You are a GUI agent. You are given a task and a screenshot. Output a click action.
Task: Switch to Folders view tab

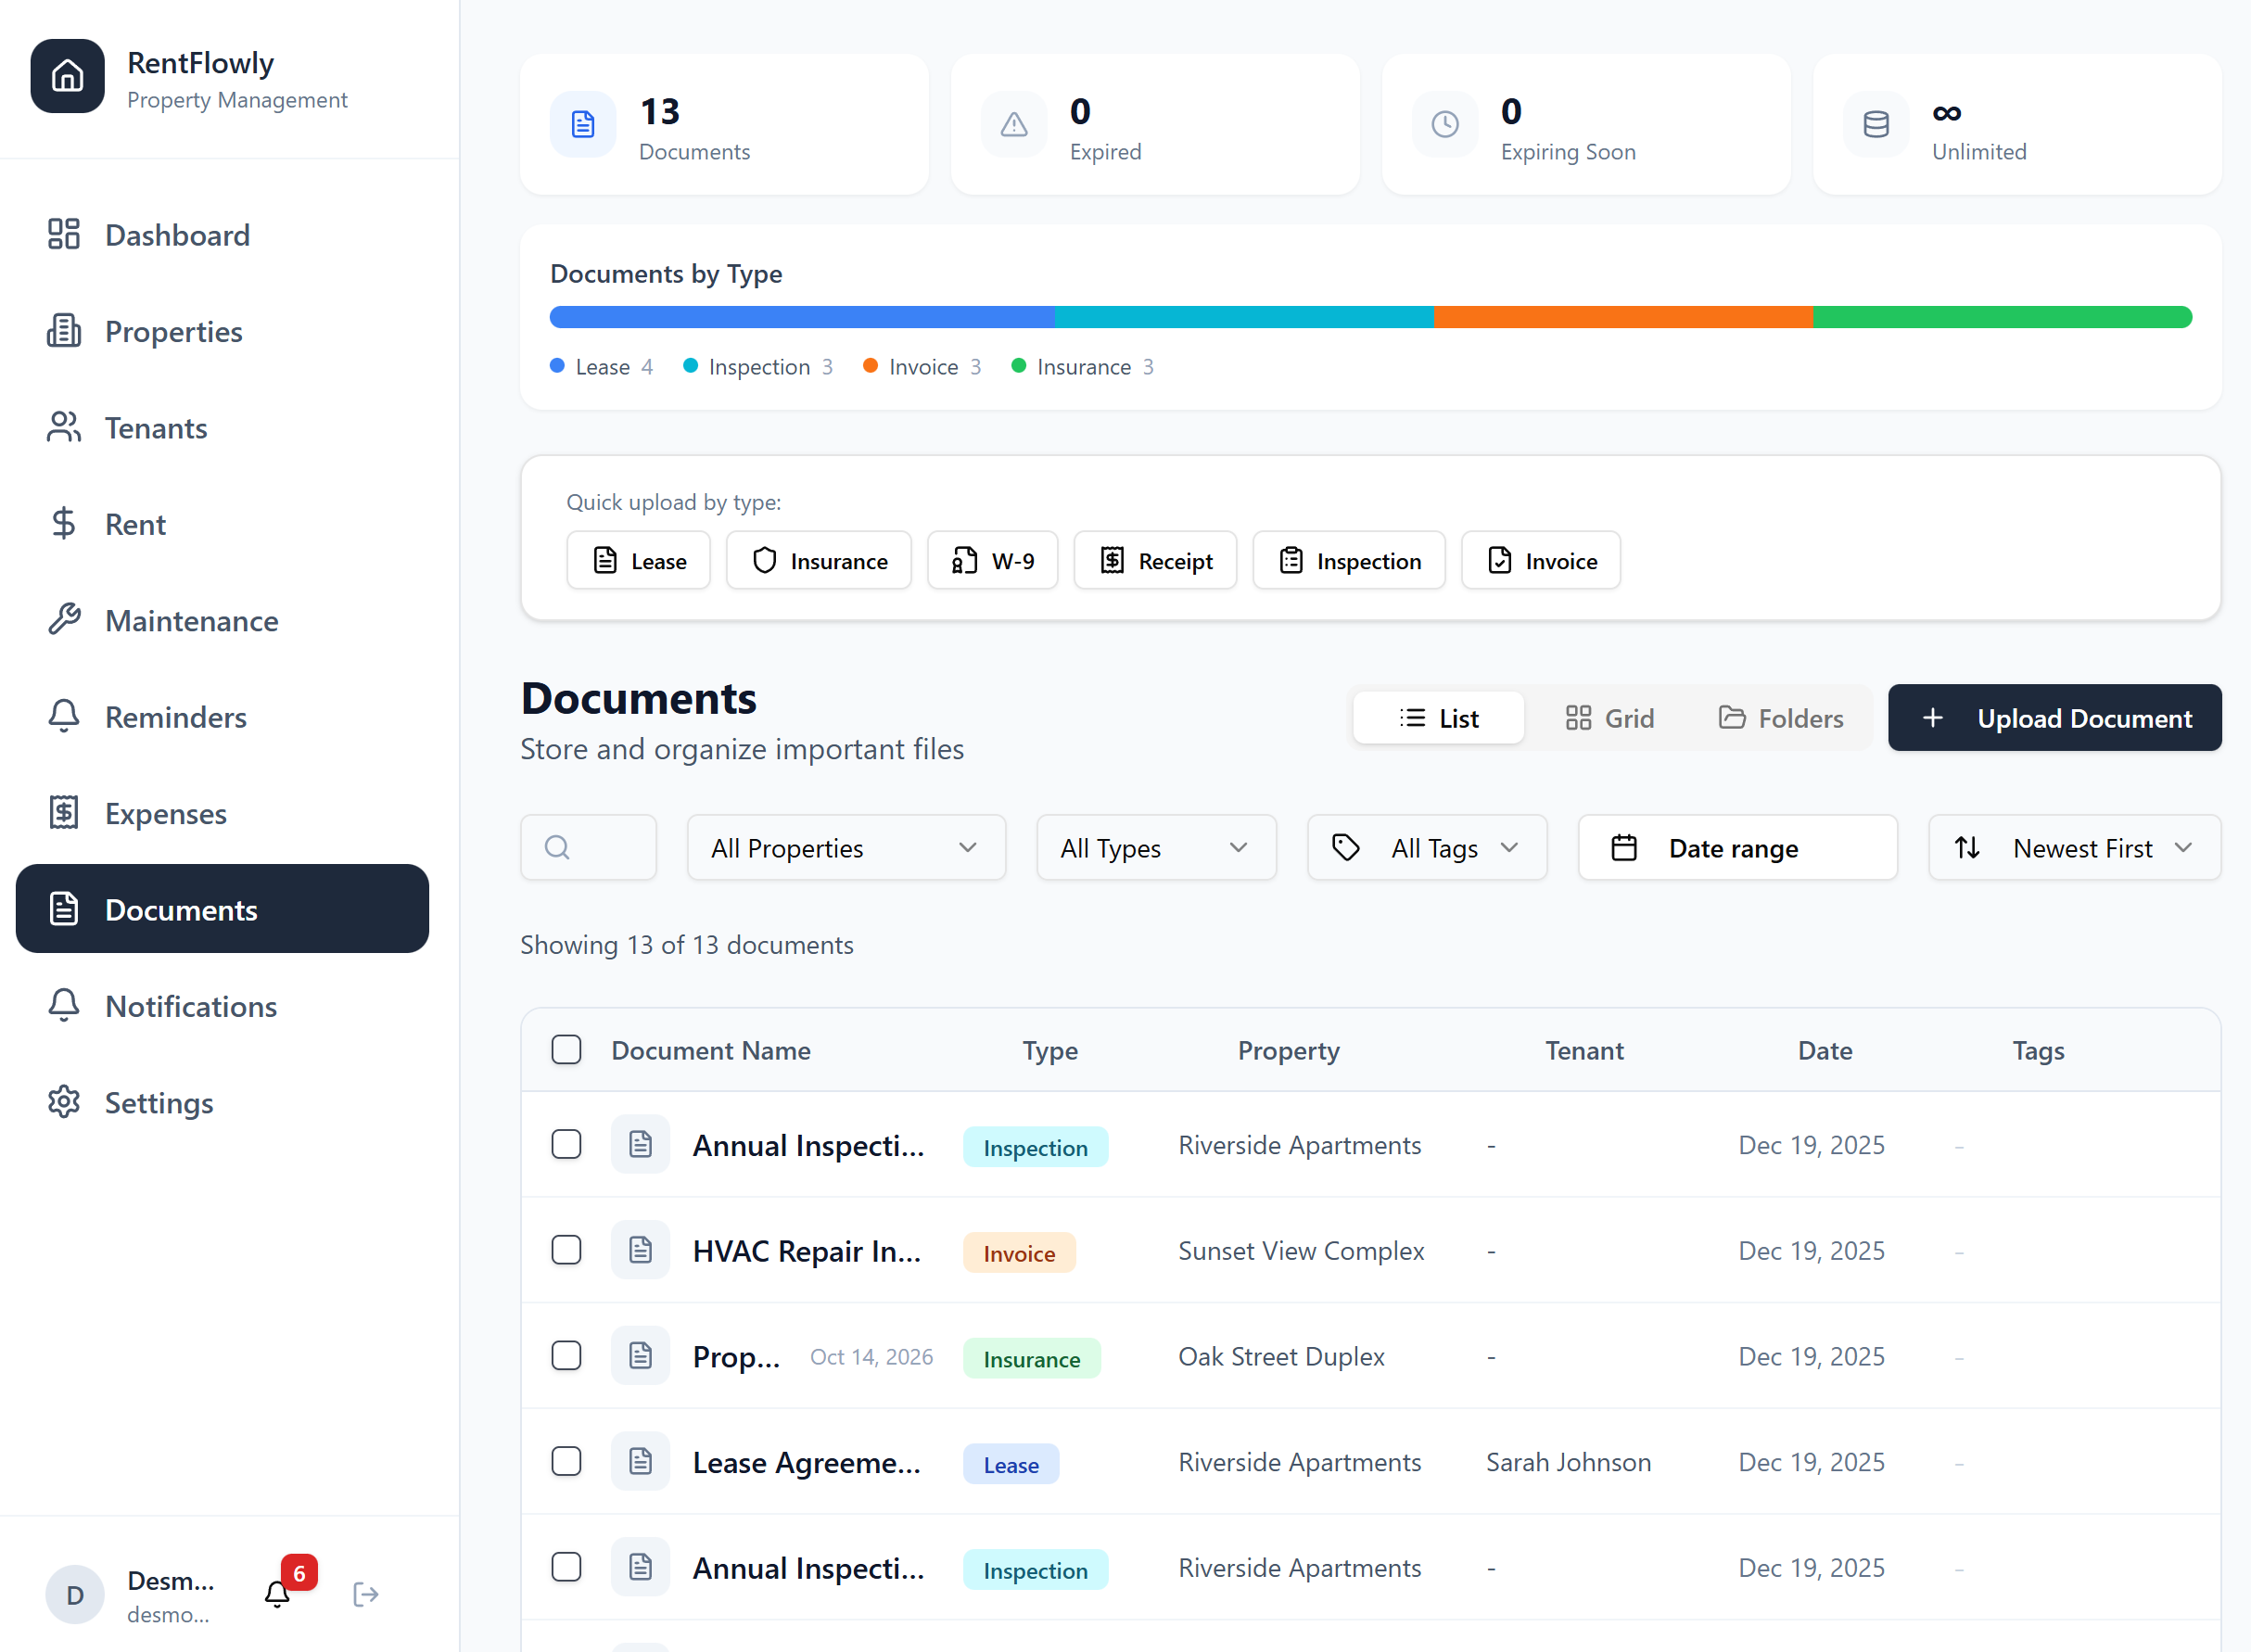click(x=1781, y=718)
